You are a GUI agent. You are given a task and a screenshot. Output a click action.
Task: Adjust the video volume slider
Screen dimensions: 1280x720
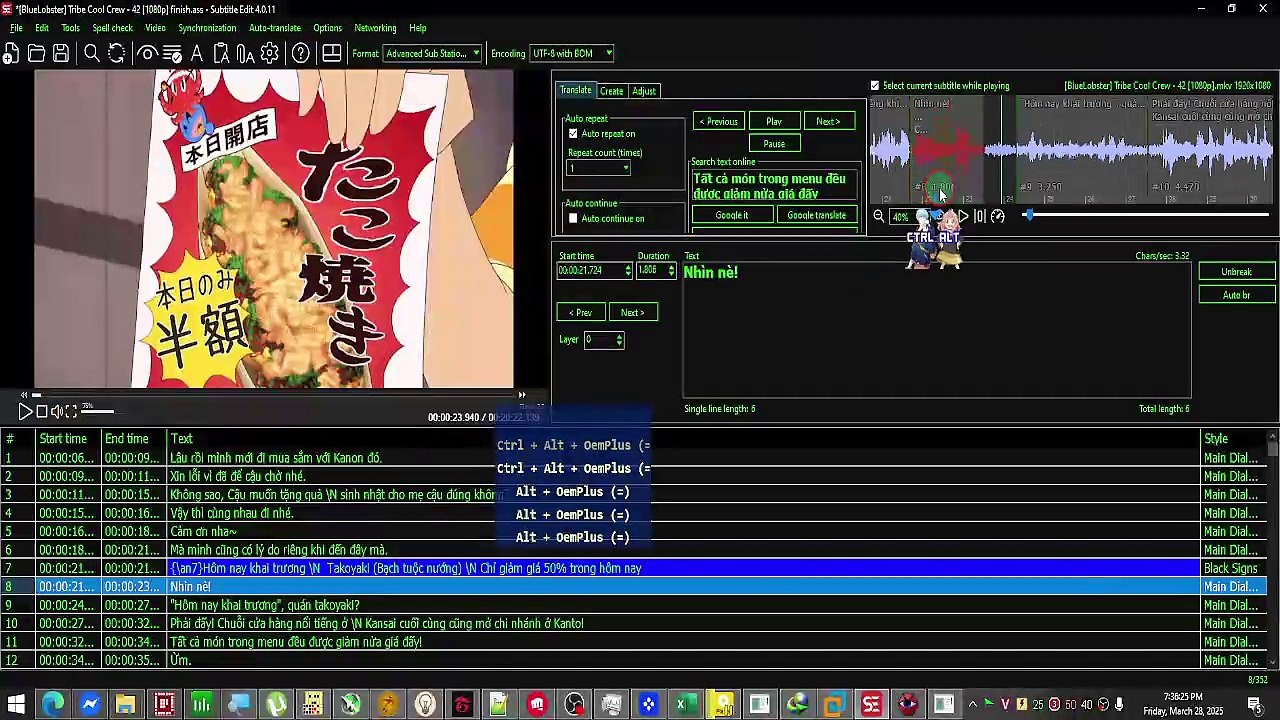97,411
